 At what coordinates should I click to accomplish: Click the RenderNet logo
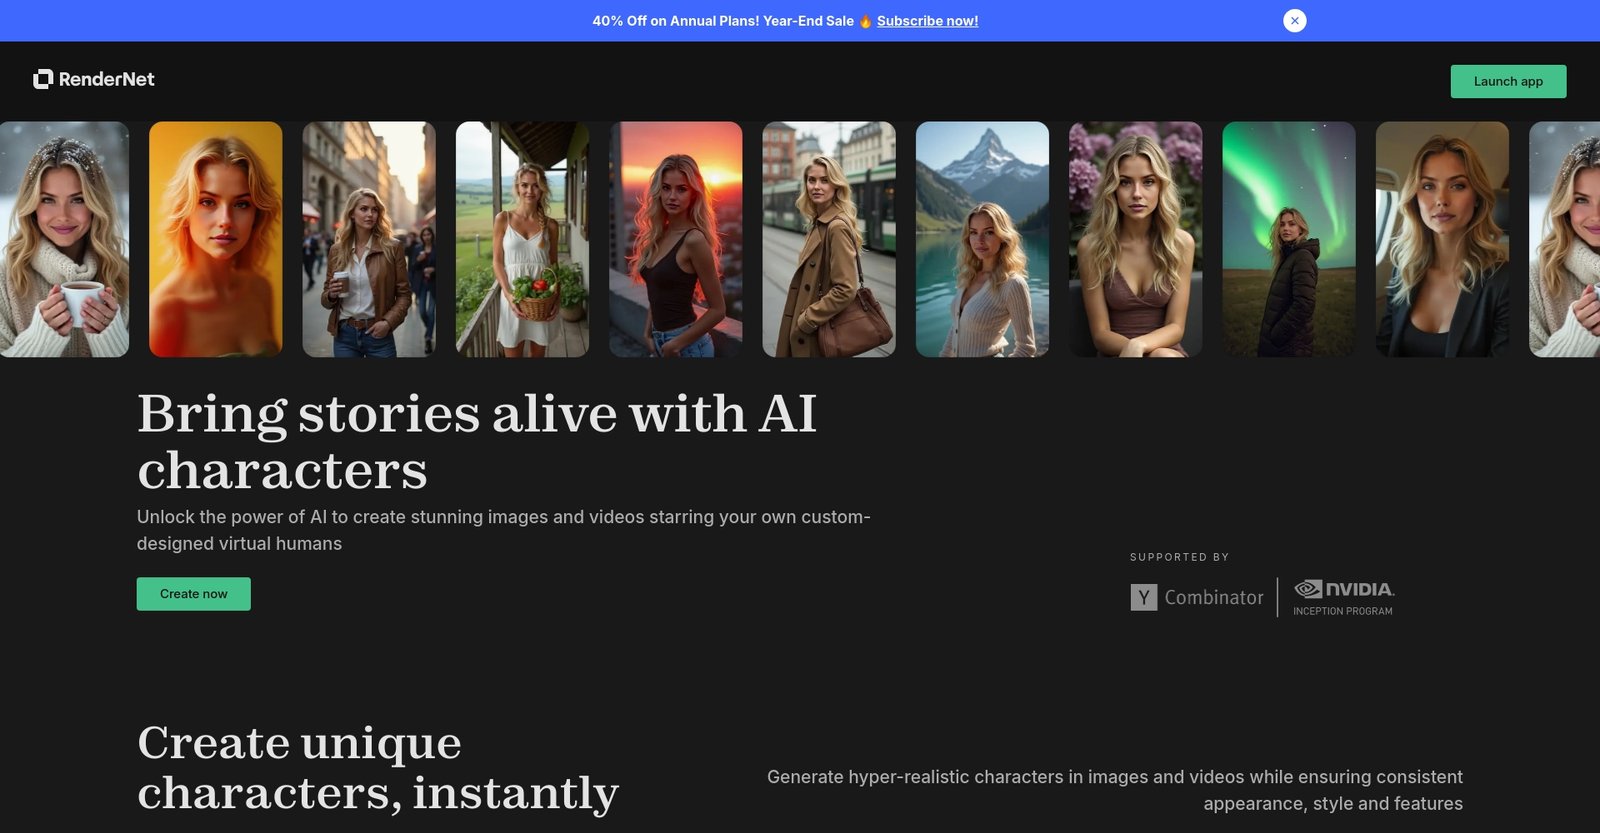[x=94, y=79]
